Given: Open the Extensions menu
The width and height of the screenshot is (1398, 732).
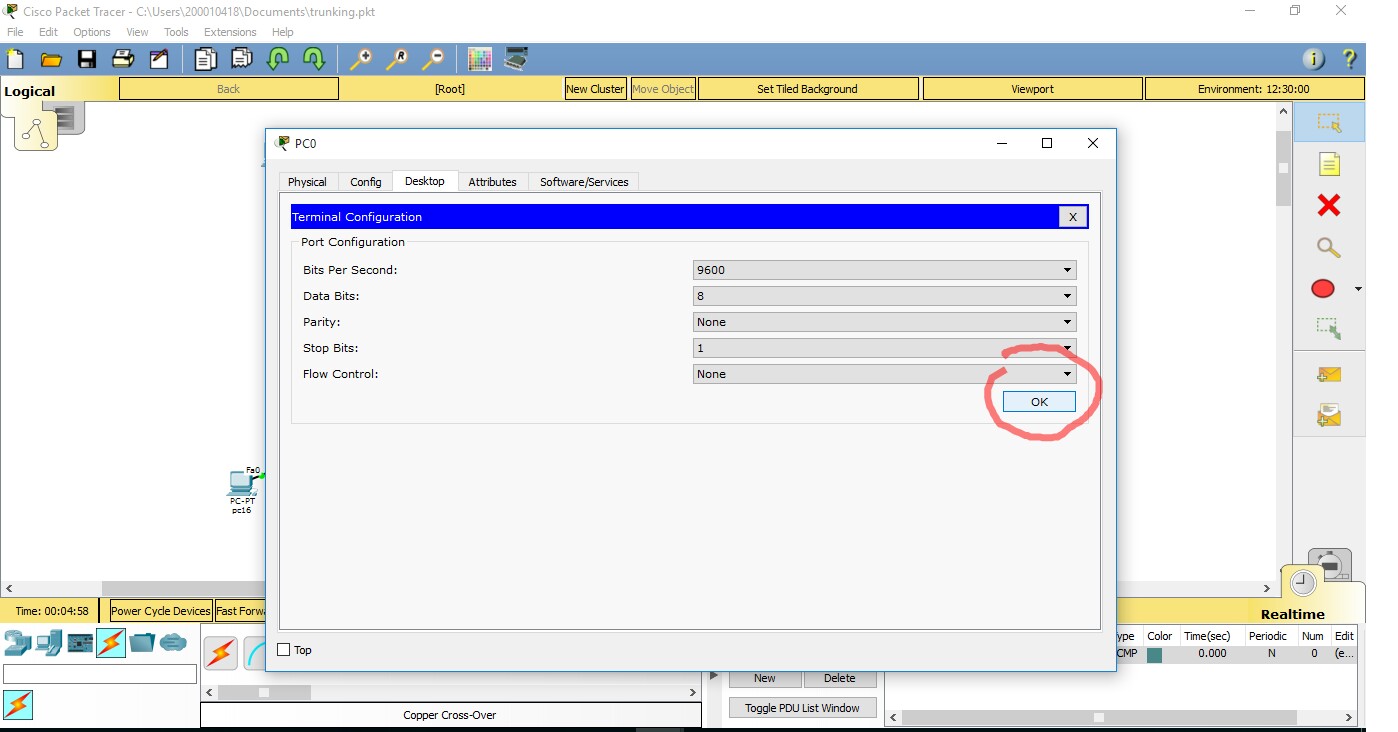Looking at the screenshot, I should (229, 31).
